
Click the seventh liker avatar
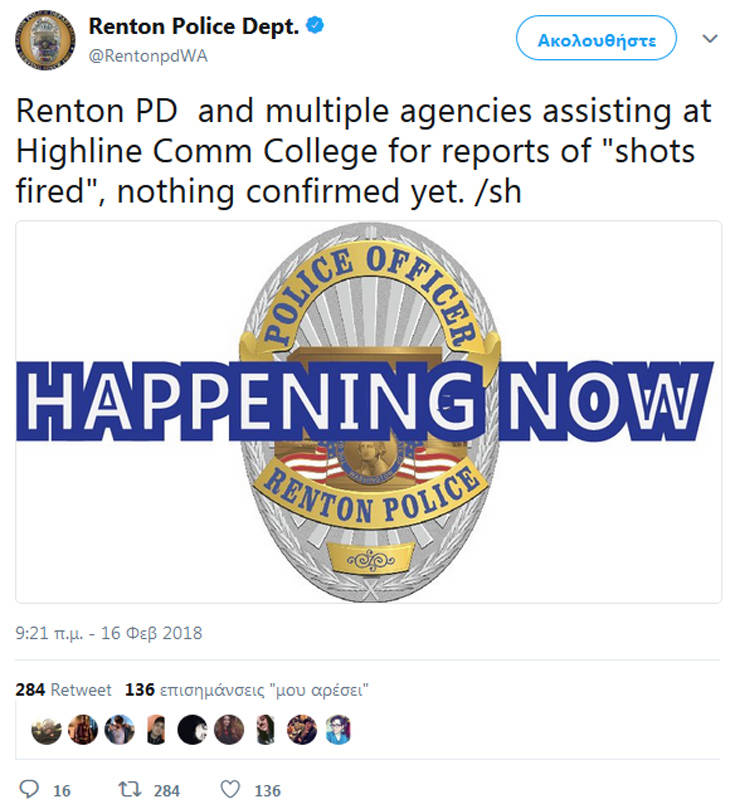point(264,731)
